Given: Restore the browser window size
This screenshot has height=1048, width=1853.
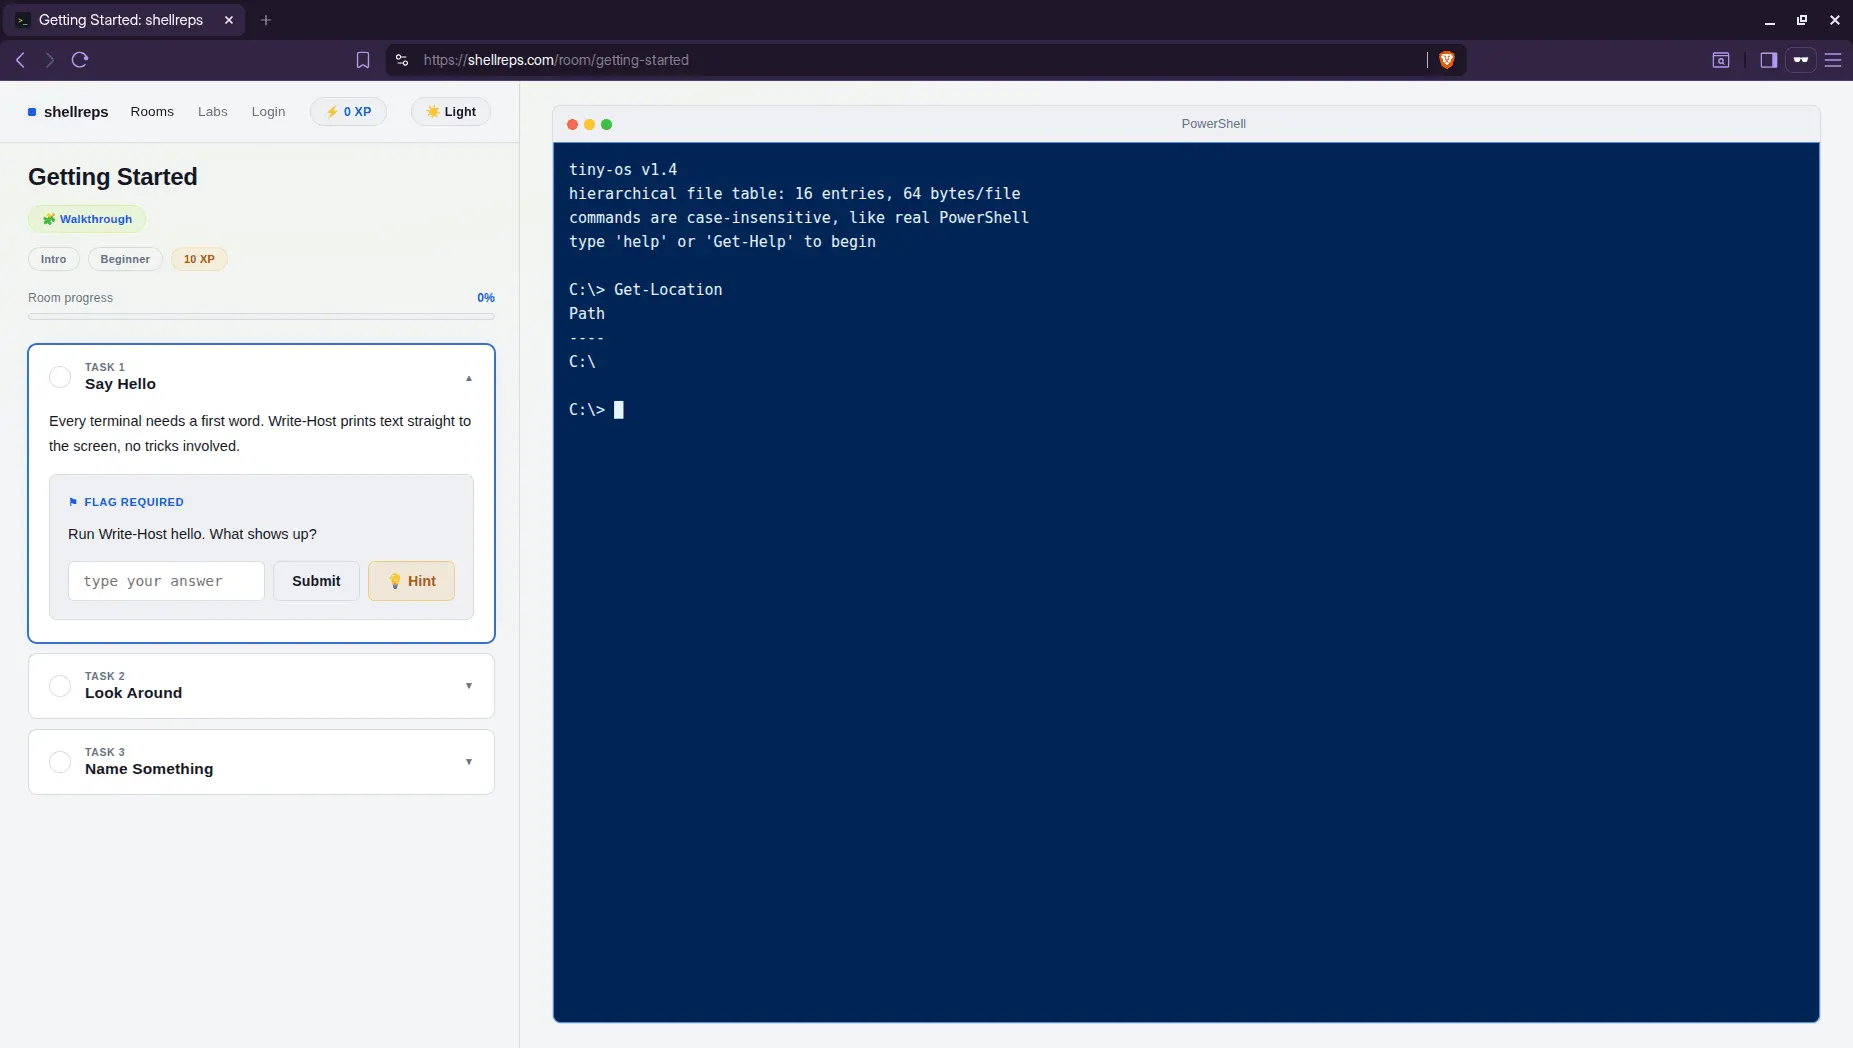Looking at the screenshot, I should tap(1802, 20).
